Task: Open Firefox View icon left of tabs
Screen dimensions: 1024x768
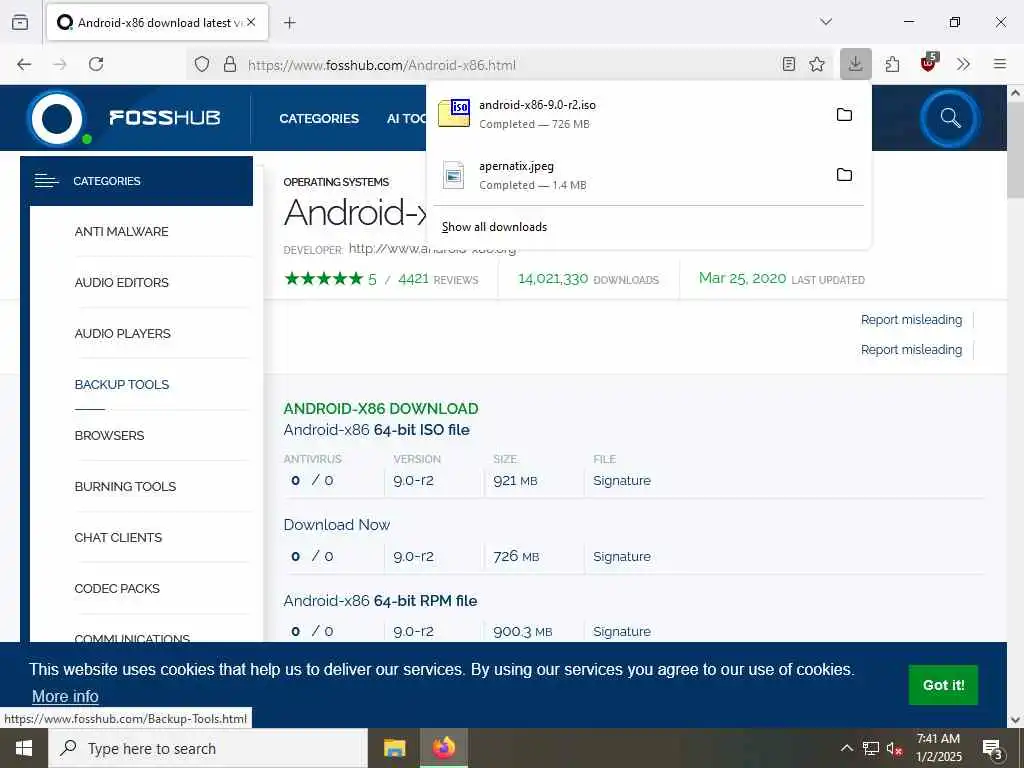Action: point(20,22)
